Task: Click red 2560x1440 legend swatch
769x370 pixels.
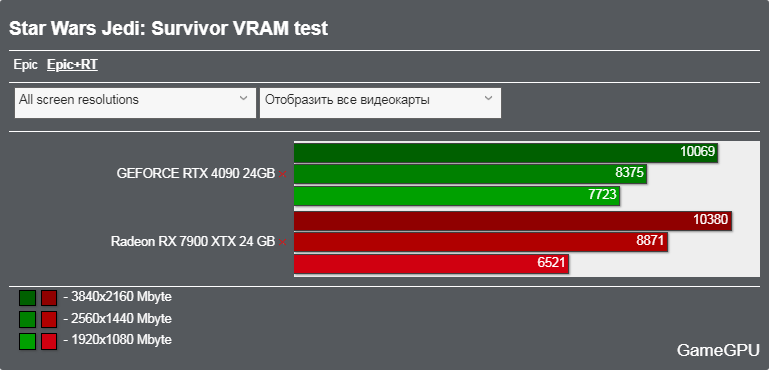Action: (49, 319)
